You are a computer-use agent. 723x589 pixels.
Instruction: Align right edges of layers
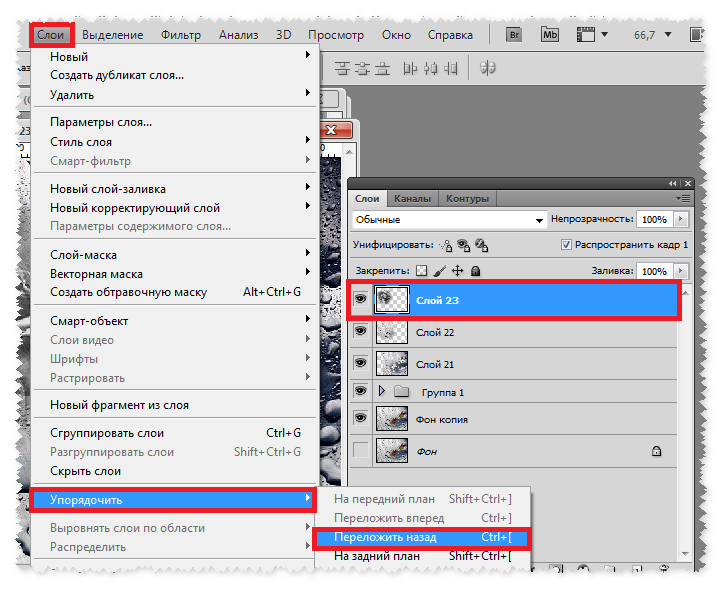click(450, 69)
